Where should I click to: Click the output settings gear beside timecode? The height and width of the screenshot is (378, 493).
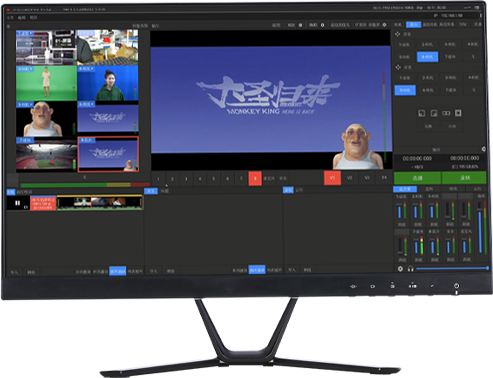tap(484, 149)
